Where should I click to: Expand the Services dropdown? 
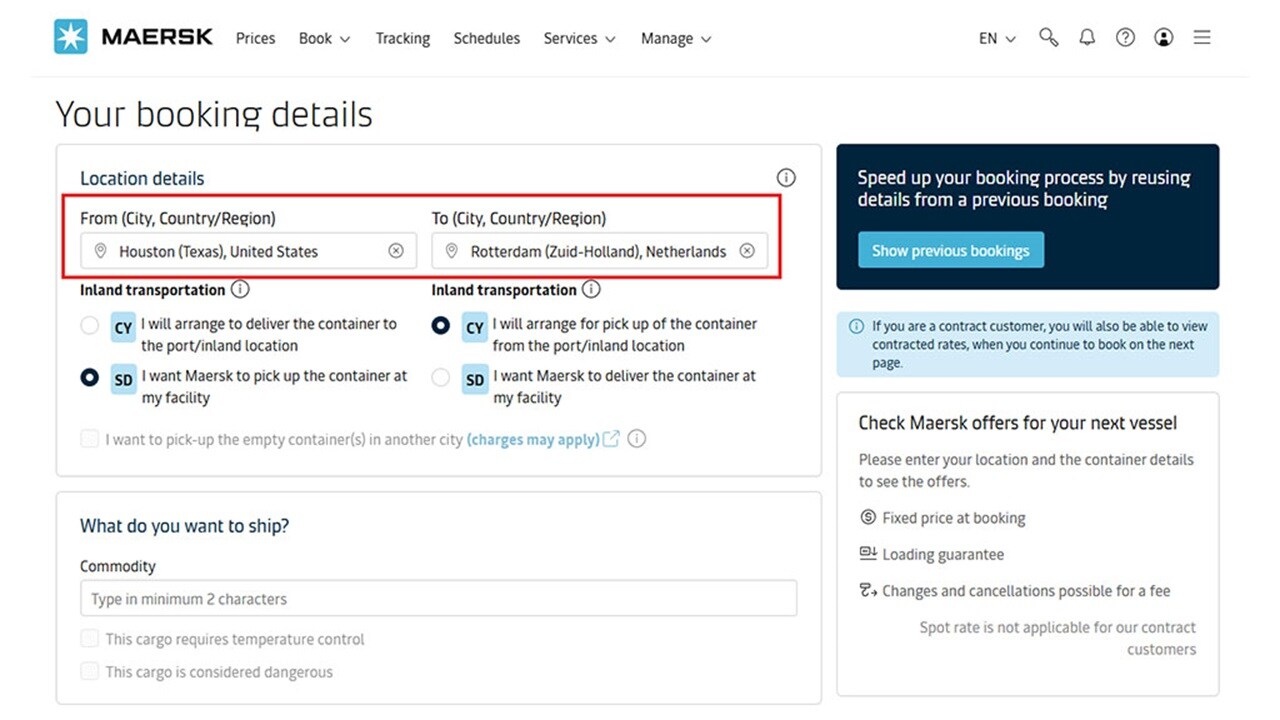572,38
